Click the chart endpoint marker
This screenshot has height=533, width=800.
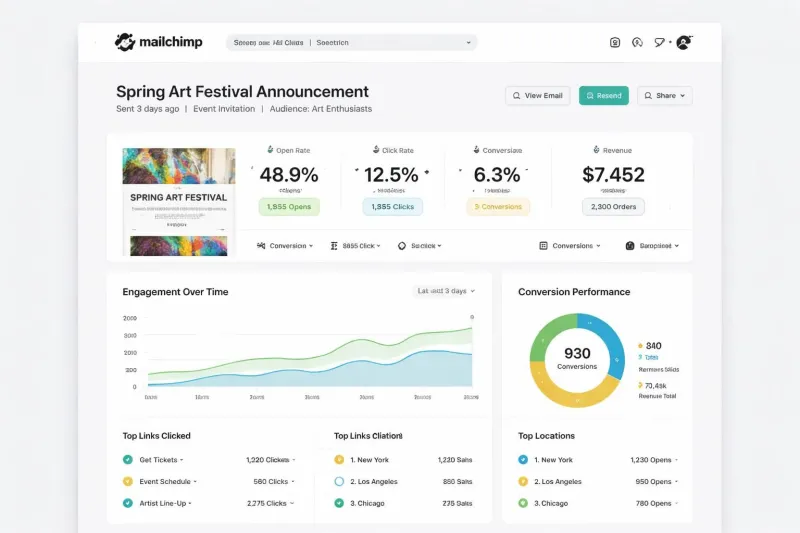pyautogui.click(x=472, y=317)
